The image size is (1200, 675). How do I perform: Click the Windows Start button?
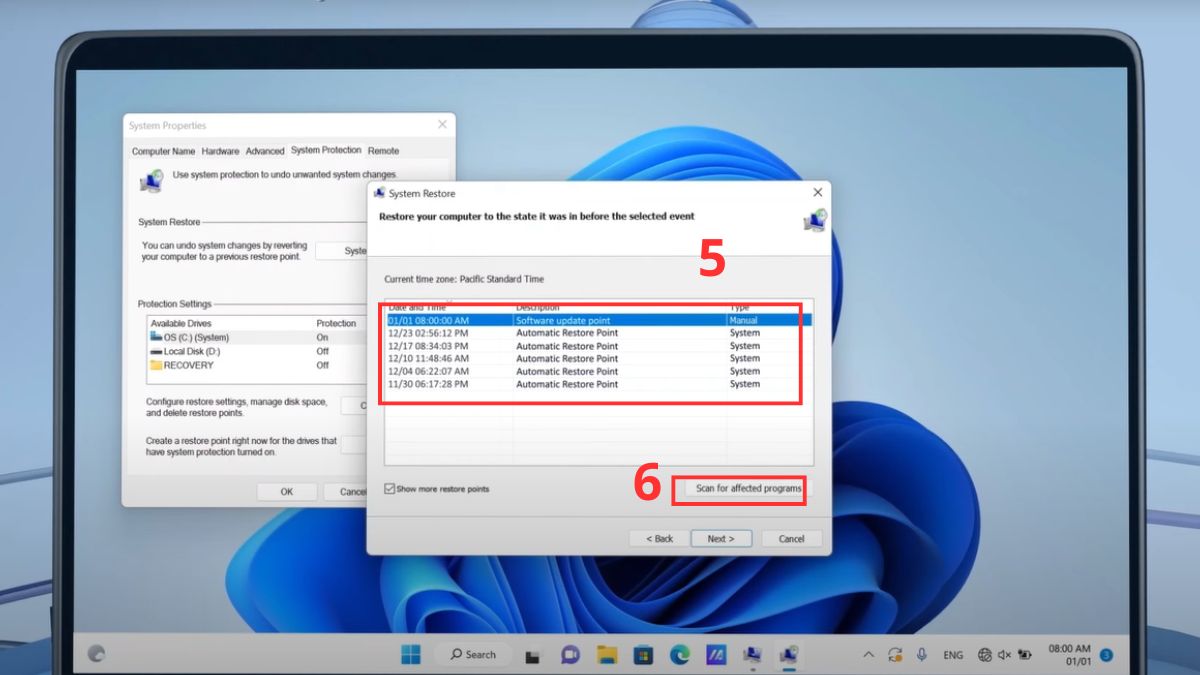413,654
